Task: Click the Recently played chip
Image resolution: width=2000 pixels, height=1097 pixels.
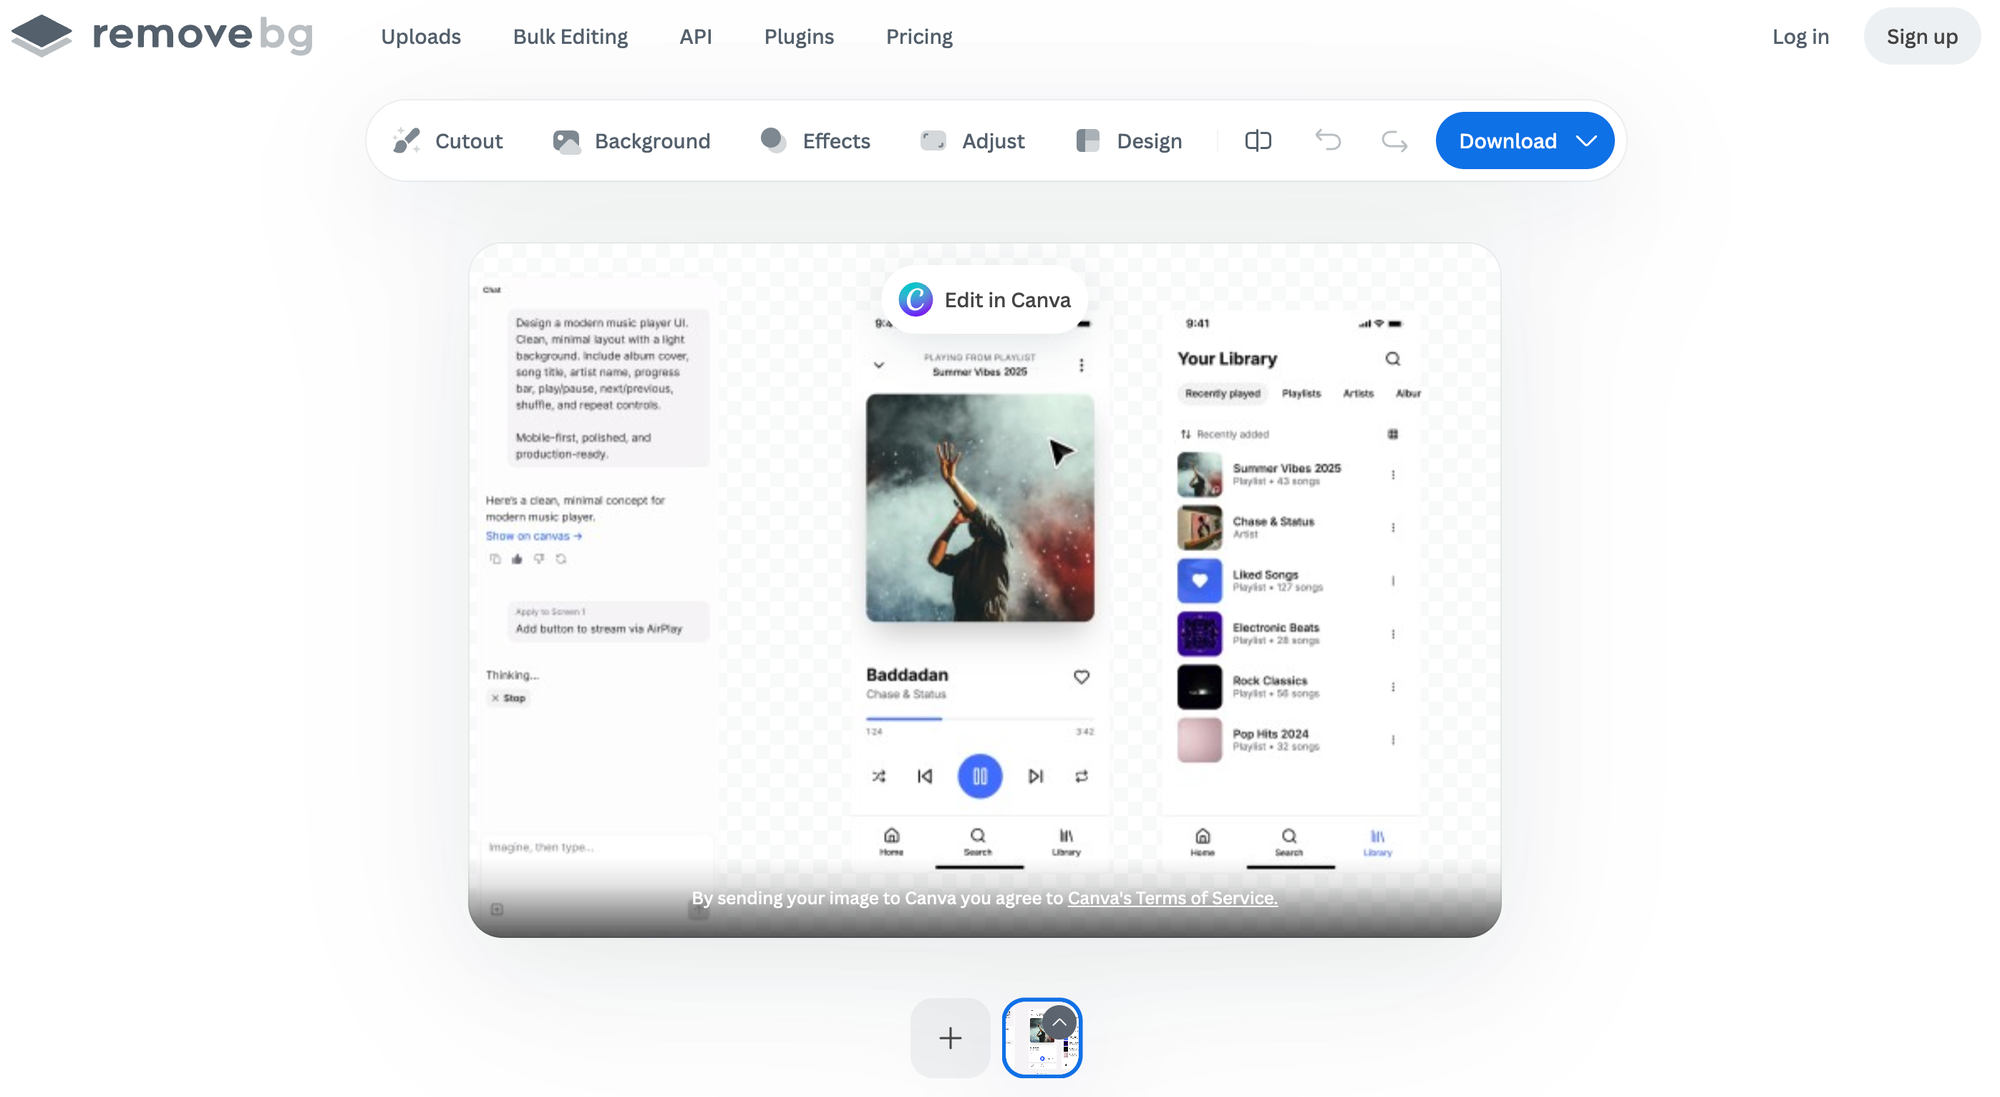Action: click(1222, 394)
